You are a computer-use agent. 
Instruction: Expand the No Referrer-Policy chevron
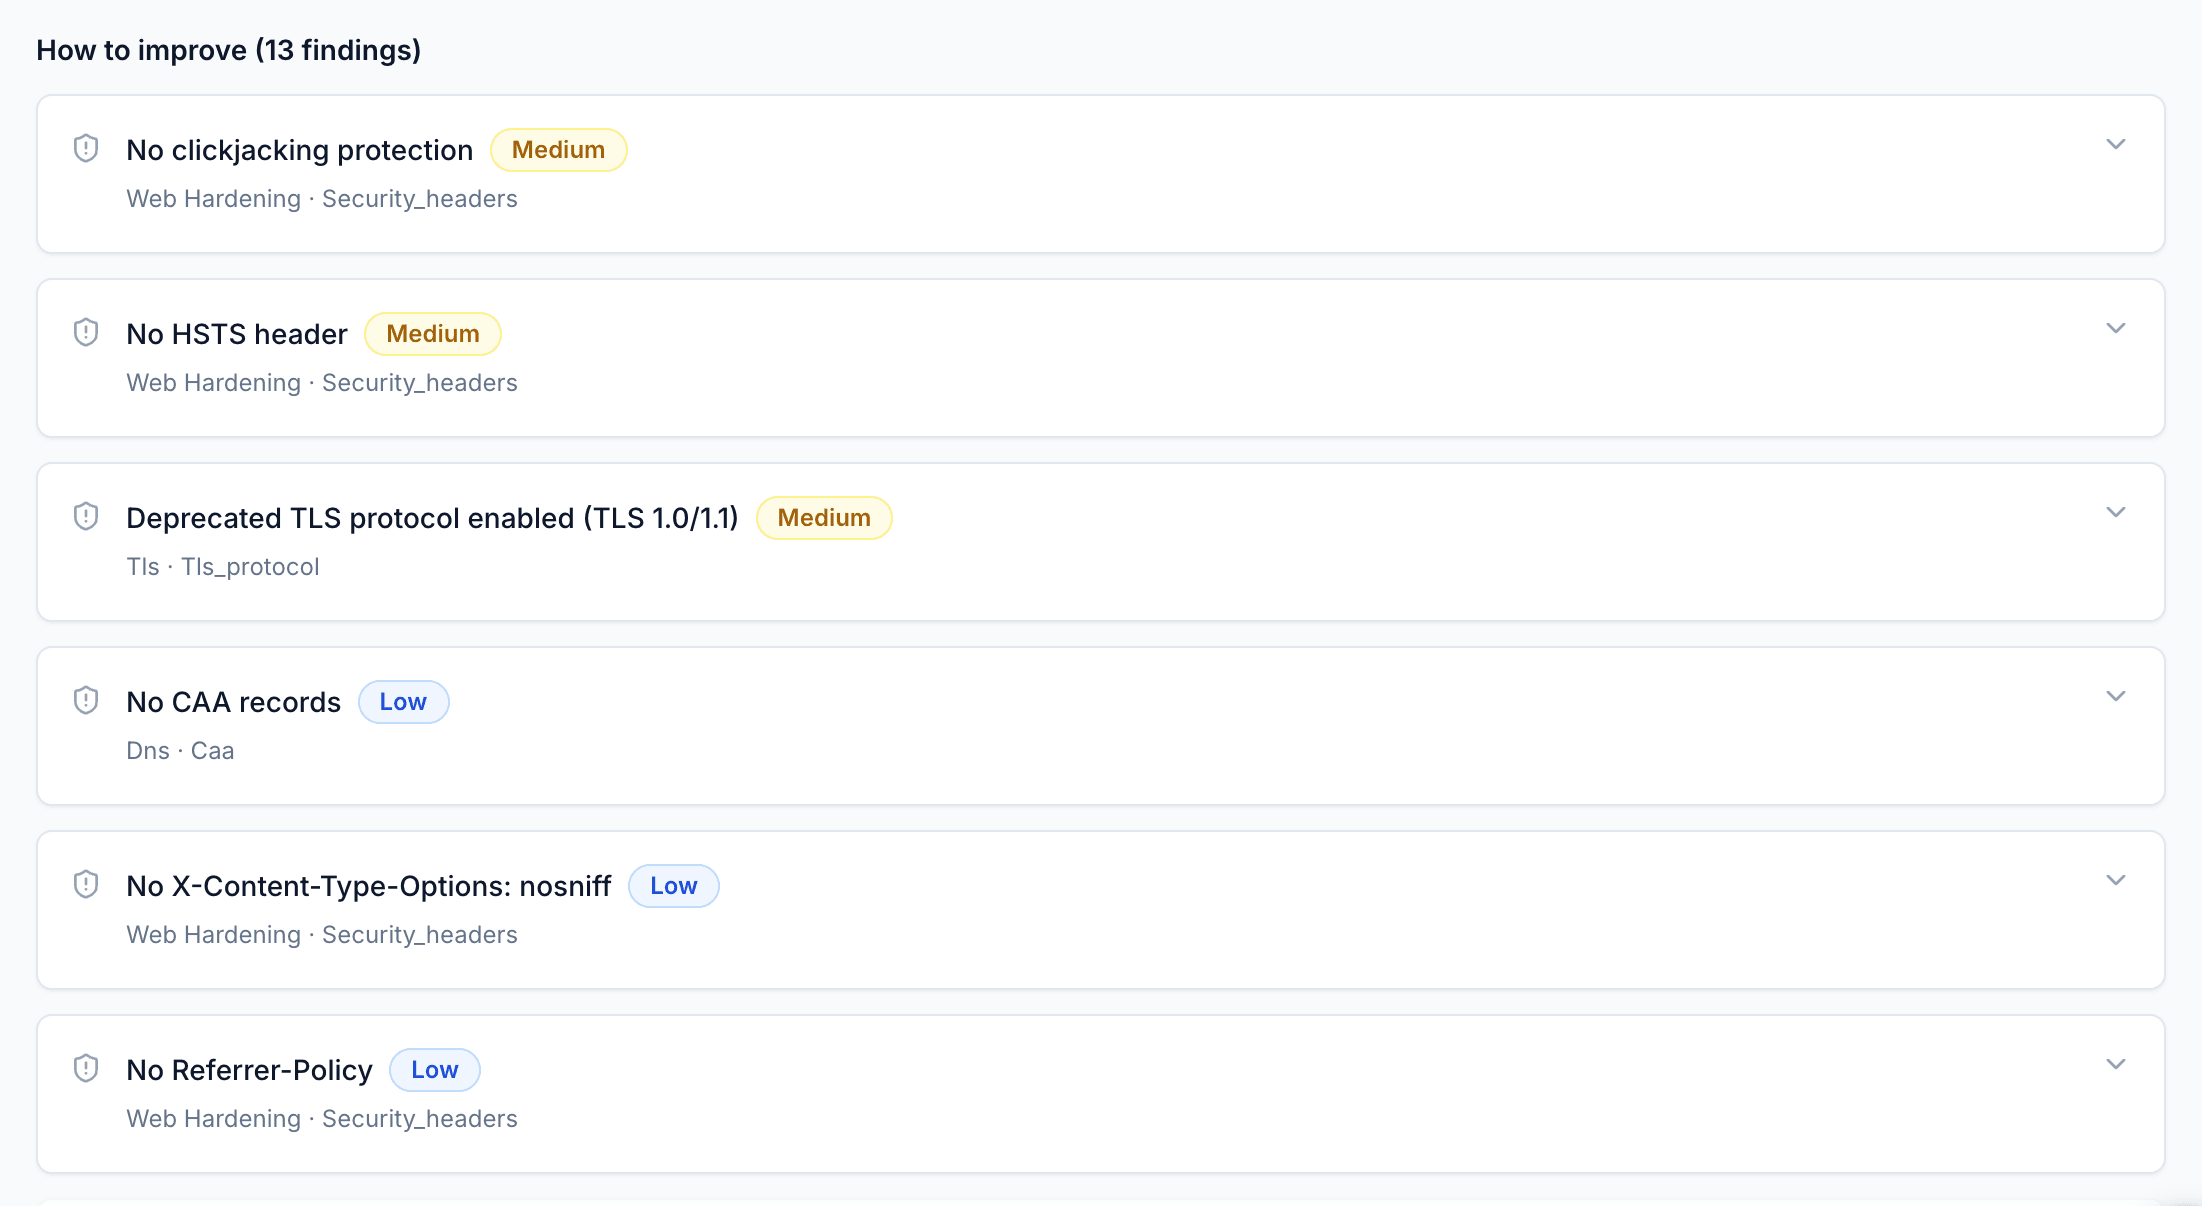pyautogui.click(x=2115, y=1064)
